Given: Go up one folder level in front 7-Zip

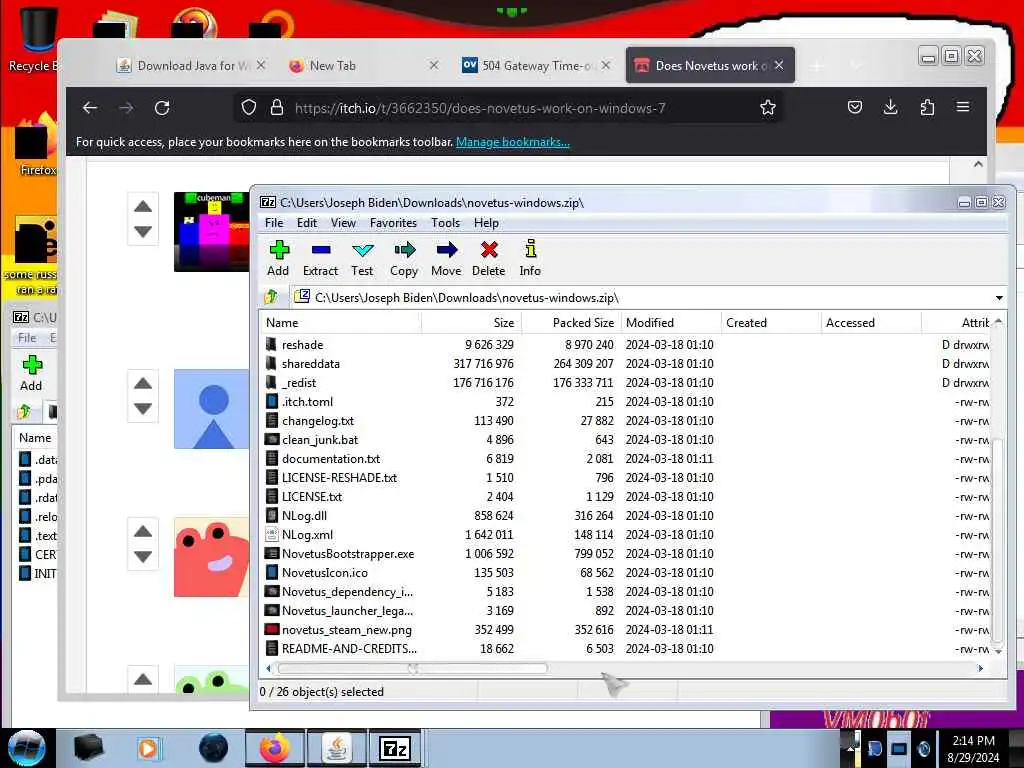Looking at the screenshot, I should pos(271,297).
